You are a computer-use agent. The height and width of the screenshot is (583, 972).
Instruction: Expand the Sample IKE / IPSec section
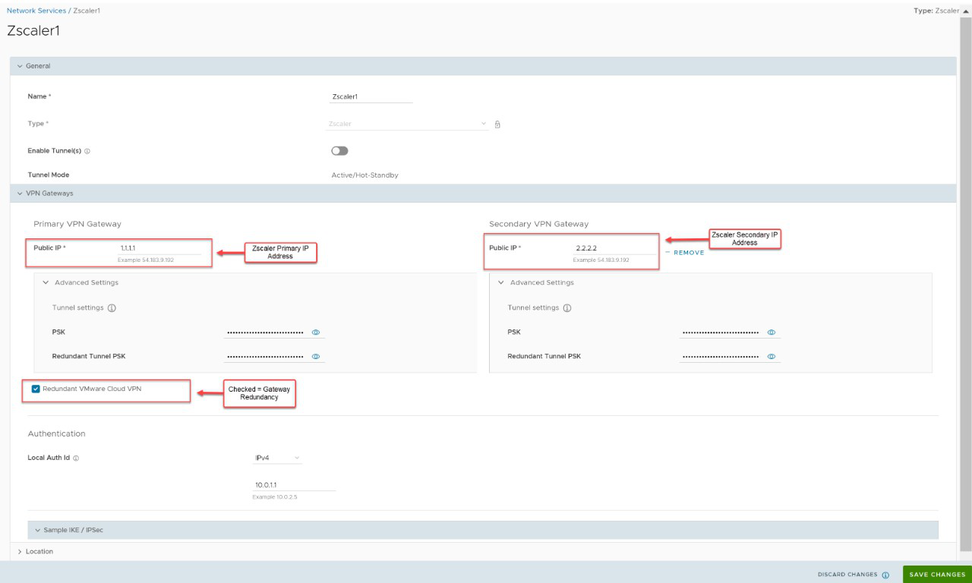click(x=38, y=530)
